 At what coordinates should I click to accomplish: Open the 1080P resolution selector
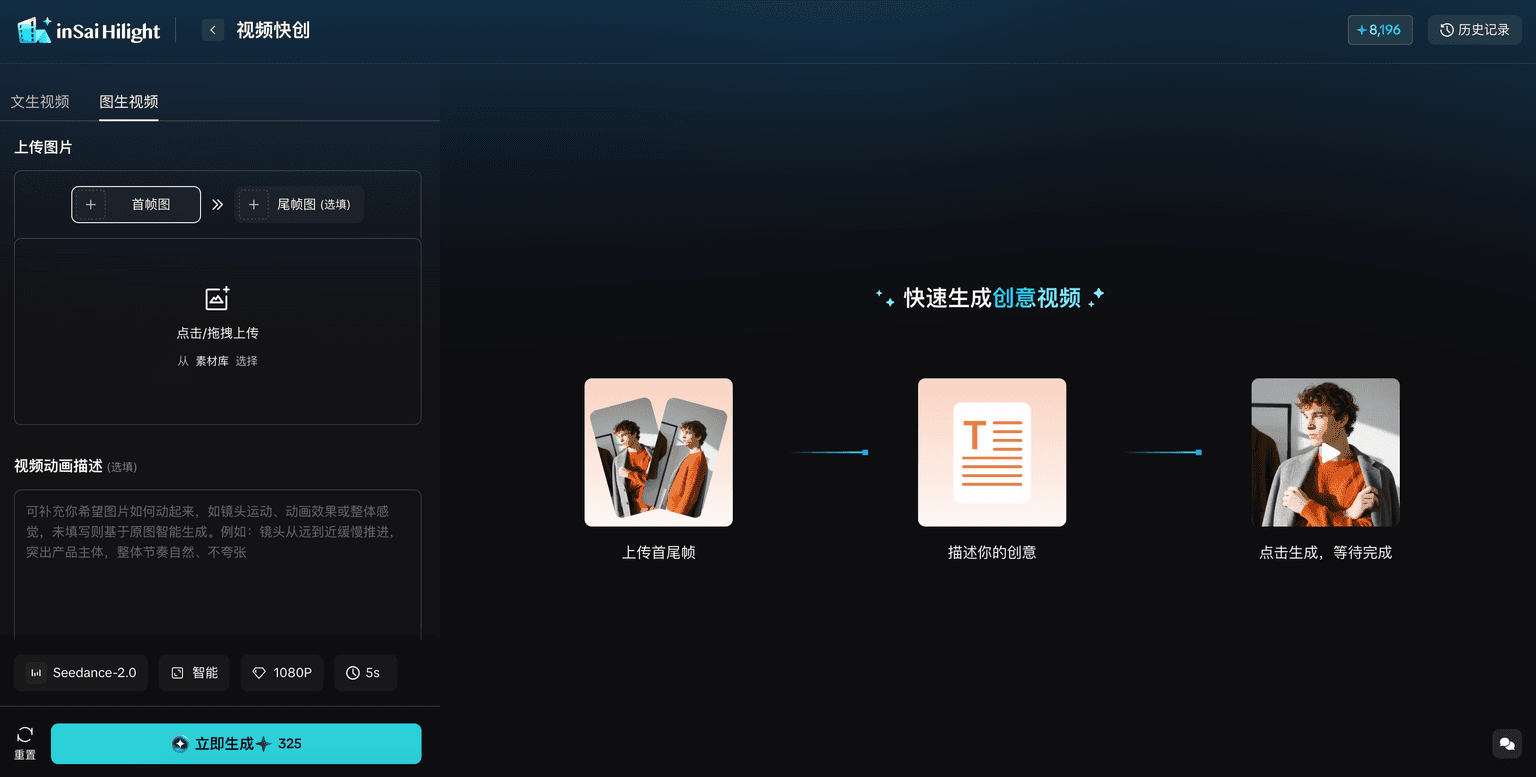pos(282,673)
